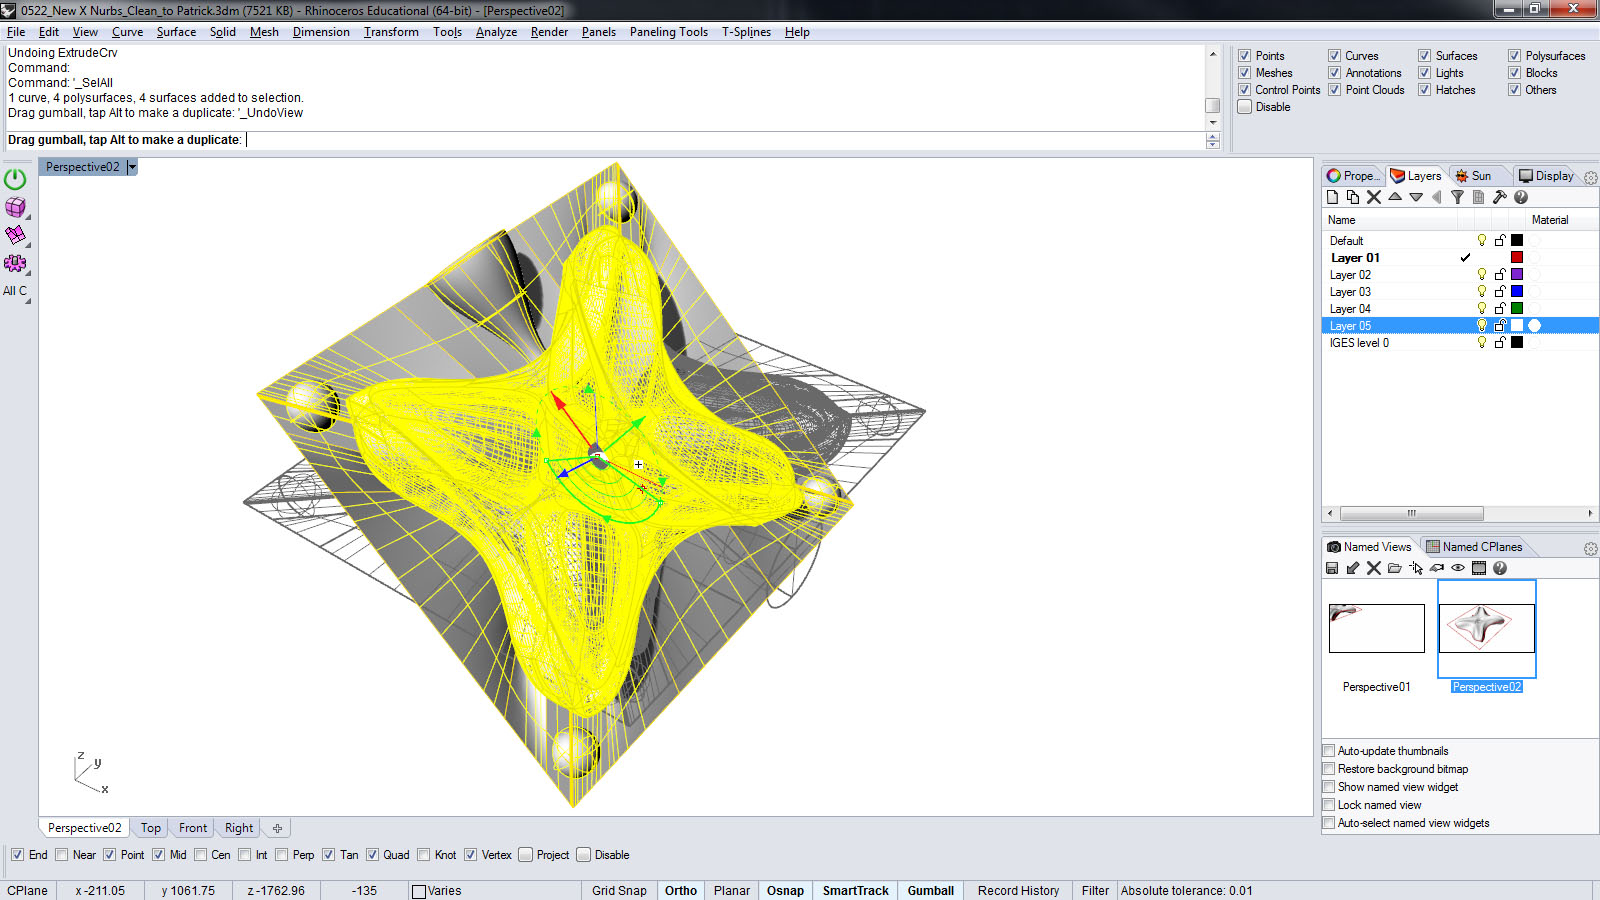Image resolution: width=1600 pixels, height=900 pixels.
Task: Add a new viewport tab with the plus
Action: tap(277, 828)
